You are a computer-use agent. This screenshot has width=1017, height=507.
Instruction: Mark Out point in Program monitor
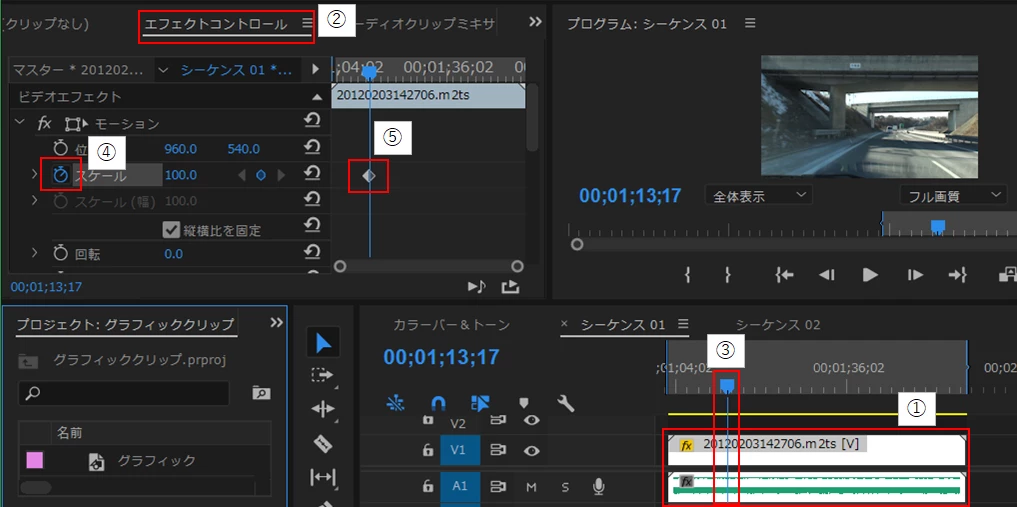point(728,275)
